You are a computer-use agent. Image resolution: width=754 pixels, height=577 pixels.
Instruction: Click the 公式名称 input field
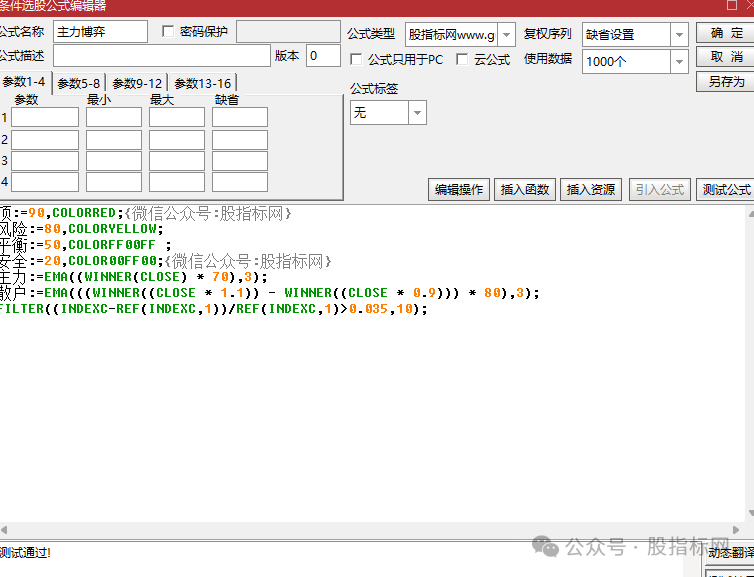pos(101,32)
